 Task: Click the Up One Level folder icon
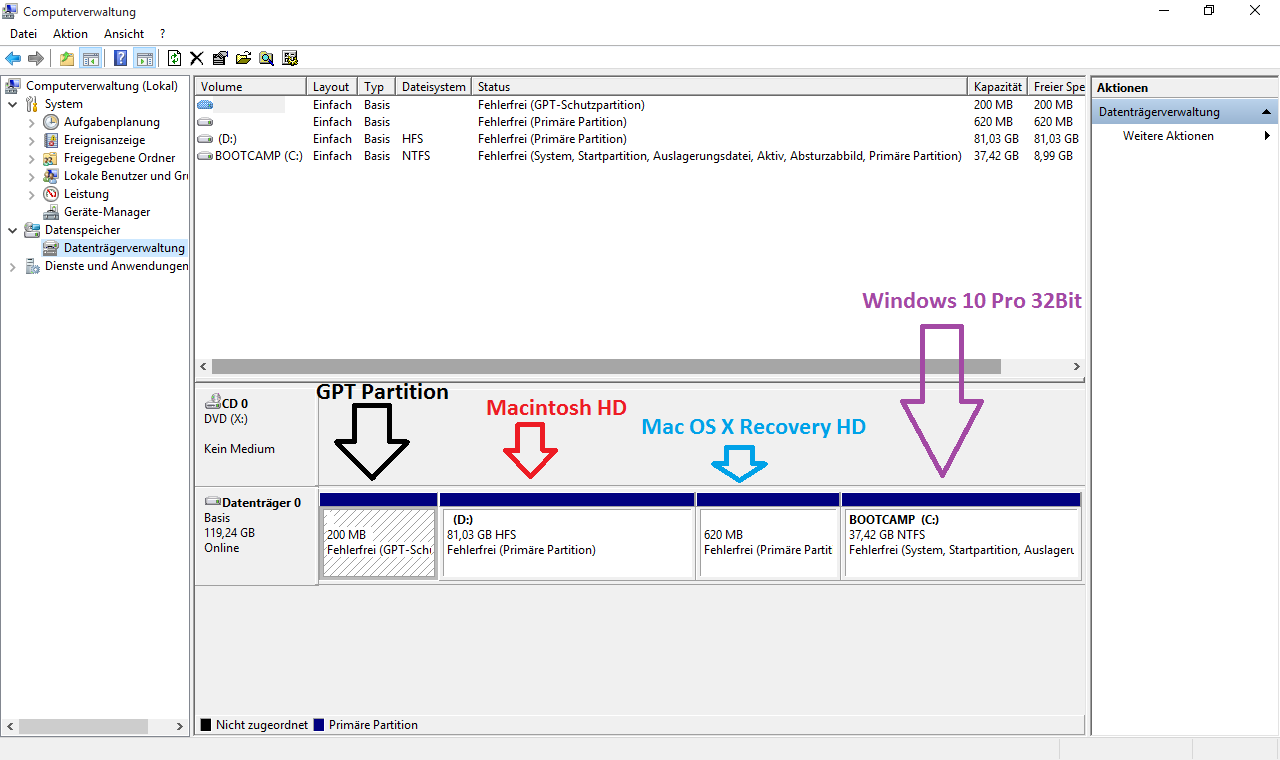point(67,58)
